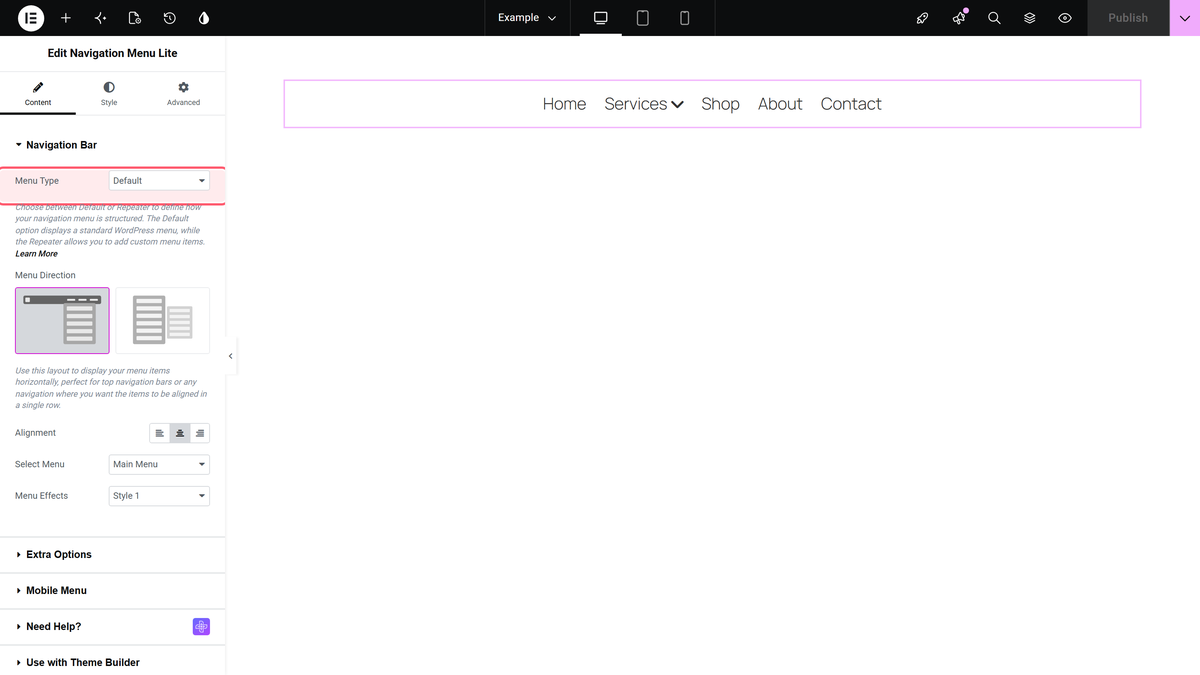The height and width of the screenshot is (675, 1200).
Task: Click the rocket icon in the top bar
Action: pos(923,18)
